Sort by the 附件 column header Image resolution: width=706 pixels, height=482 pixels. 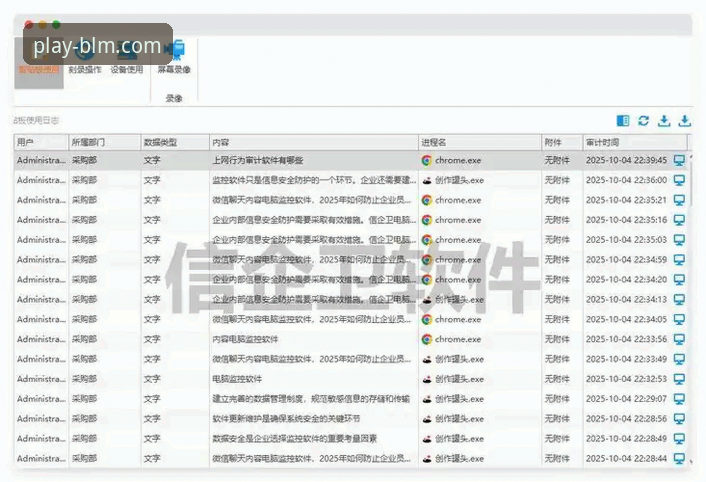[562, 143]
